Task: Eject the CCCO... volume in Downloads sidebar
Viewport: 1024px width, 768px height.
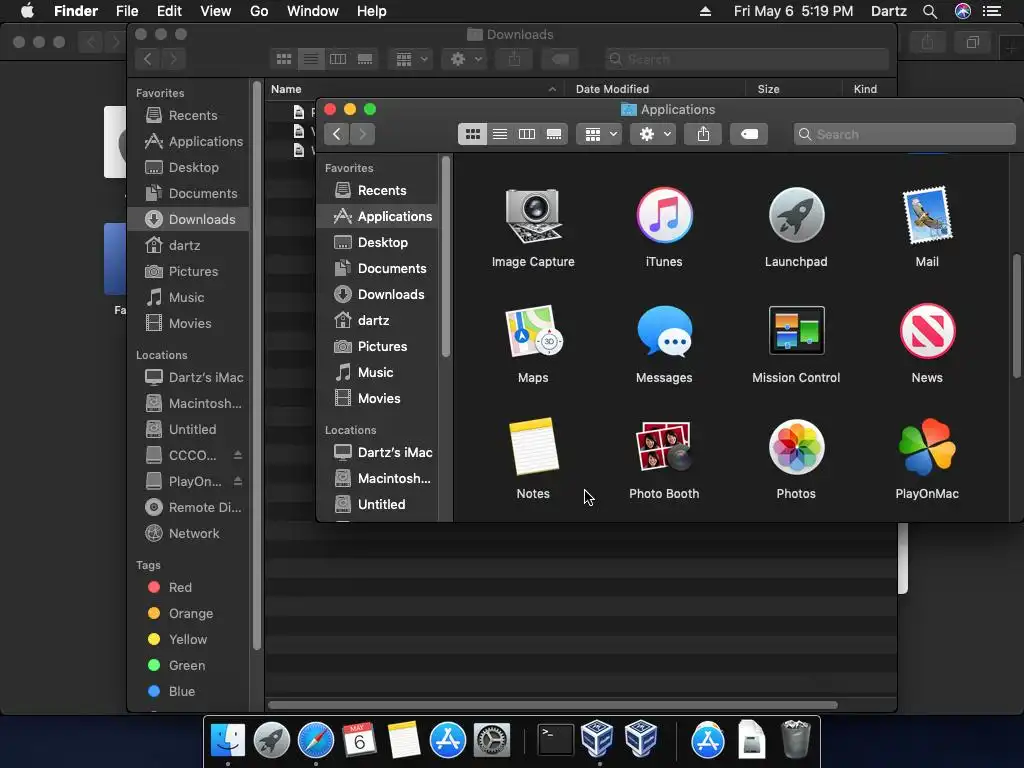Action: tap(238, 455)
